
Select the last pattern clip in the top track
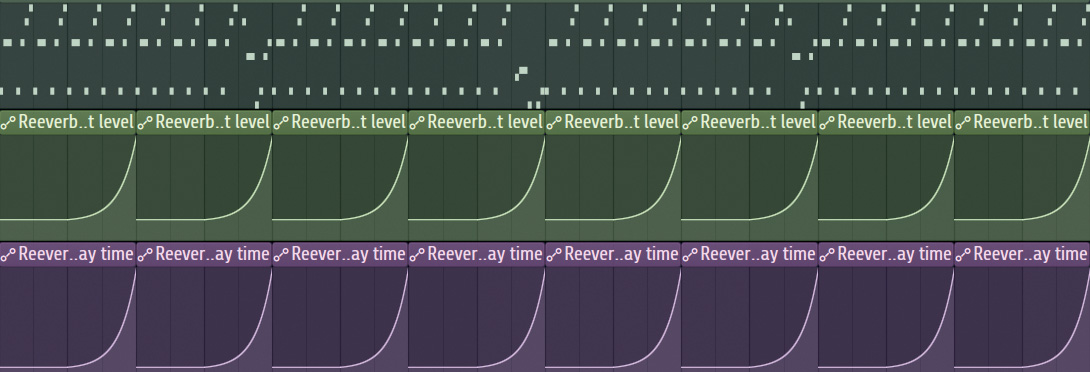click(x=1022, y=56)
